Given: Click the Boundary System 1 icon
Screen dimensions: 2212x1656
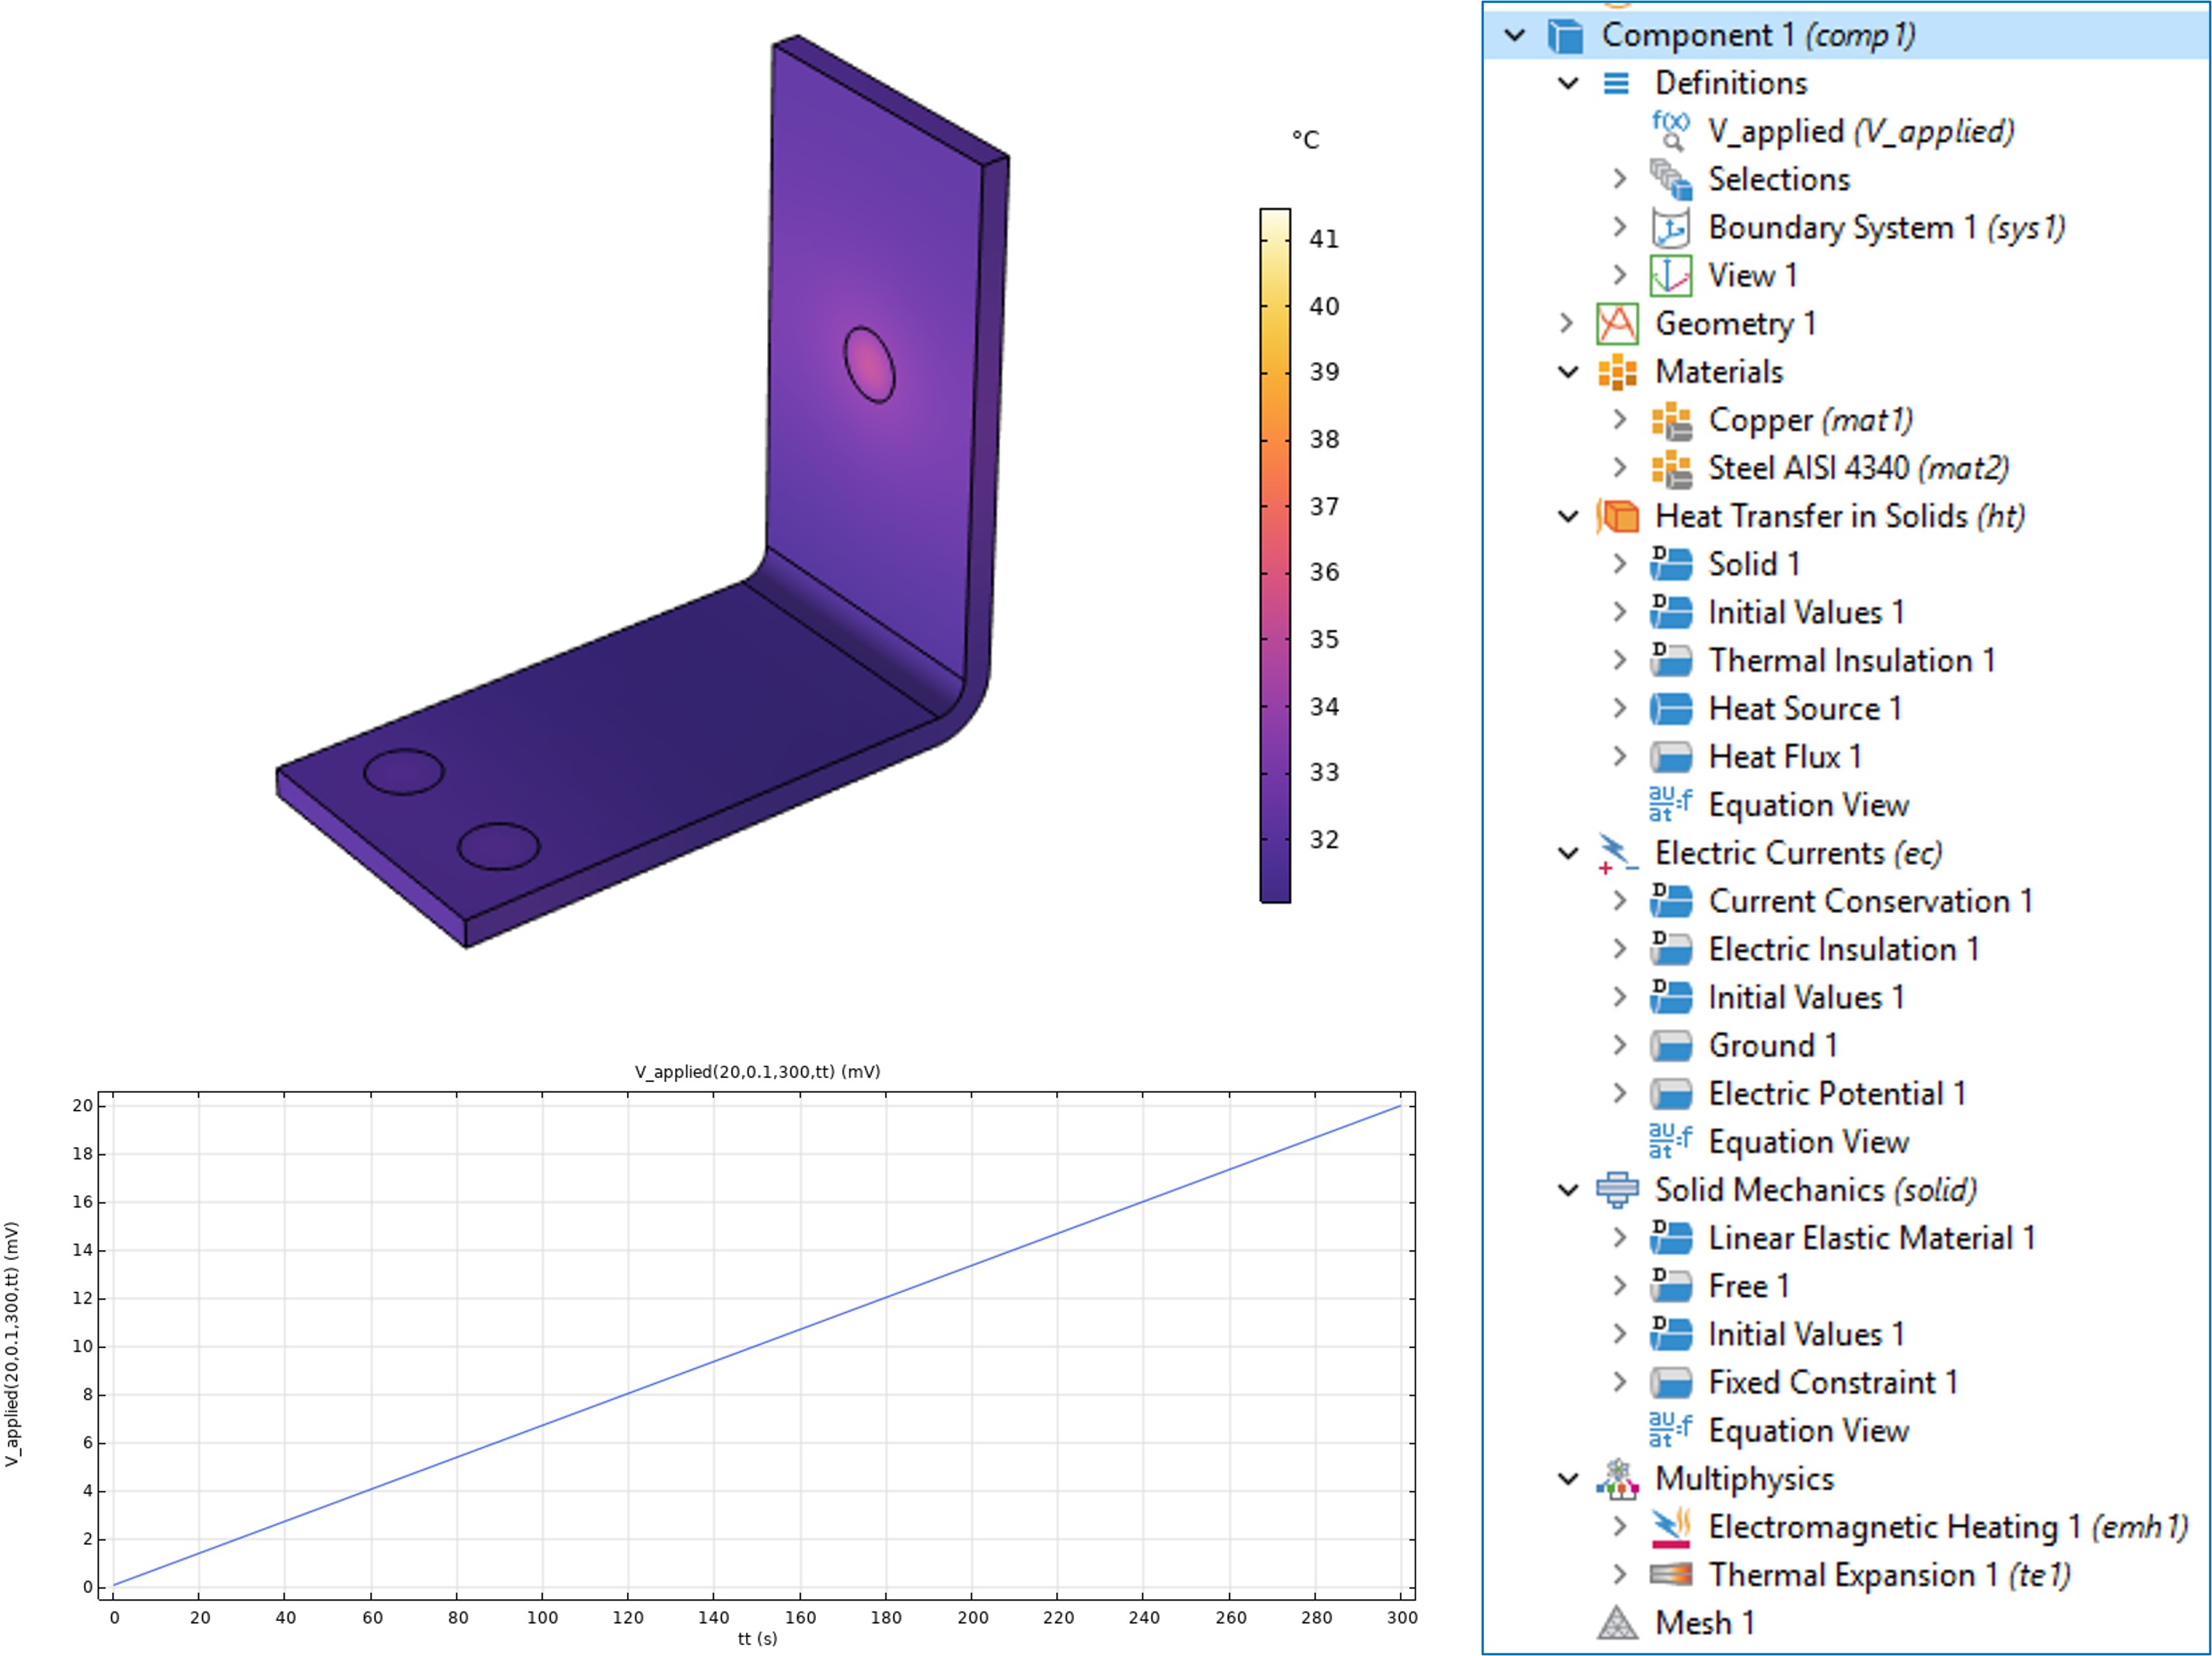Looking at the screenshot, I should (x=1670, y=228).
